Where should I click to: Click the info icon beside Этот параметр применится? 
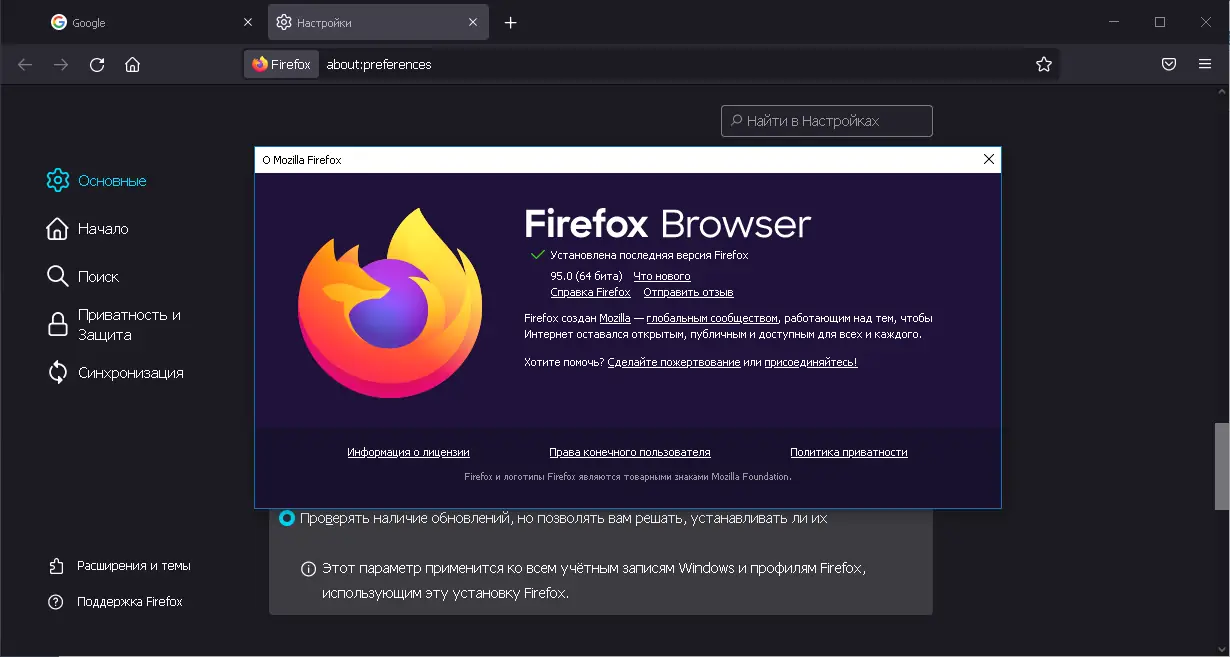point(309,569)
